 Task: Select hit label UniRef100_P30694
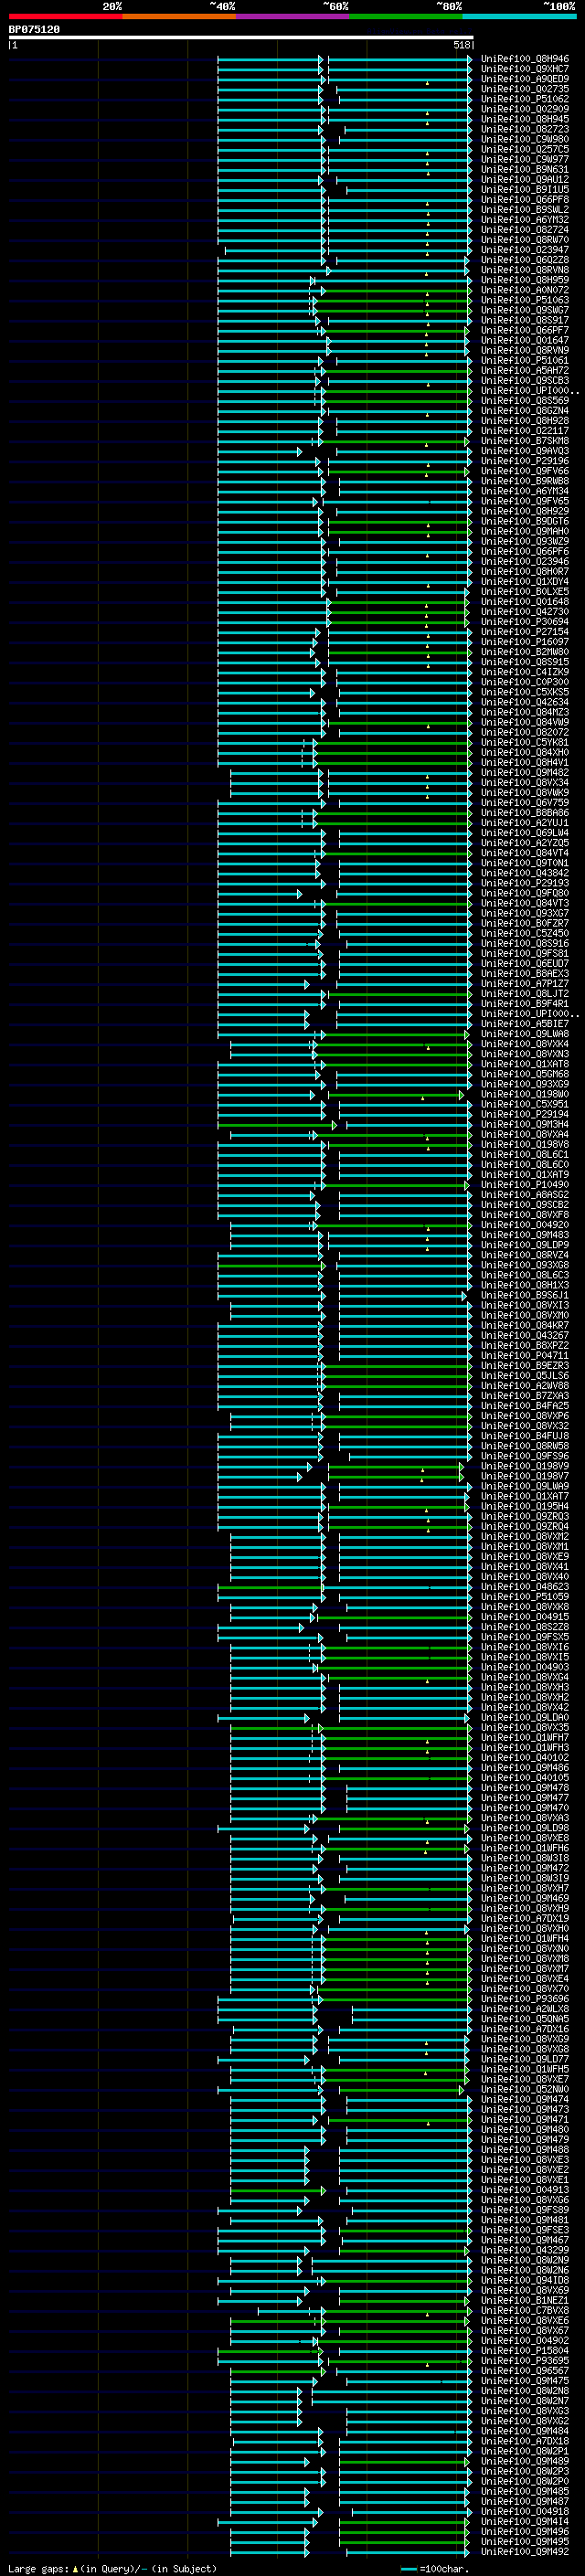click(x=525, y=621)
